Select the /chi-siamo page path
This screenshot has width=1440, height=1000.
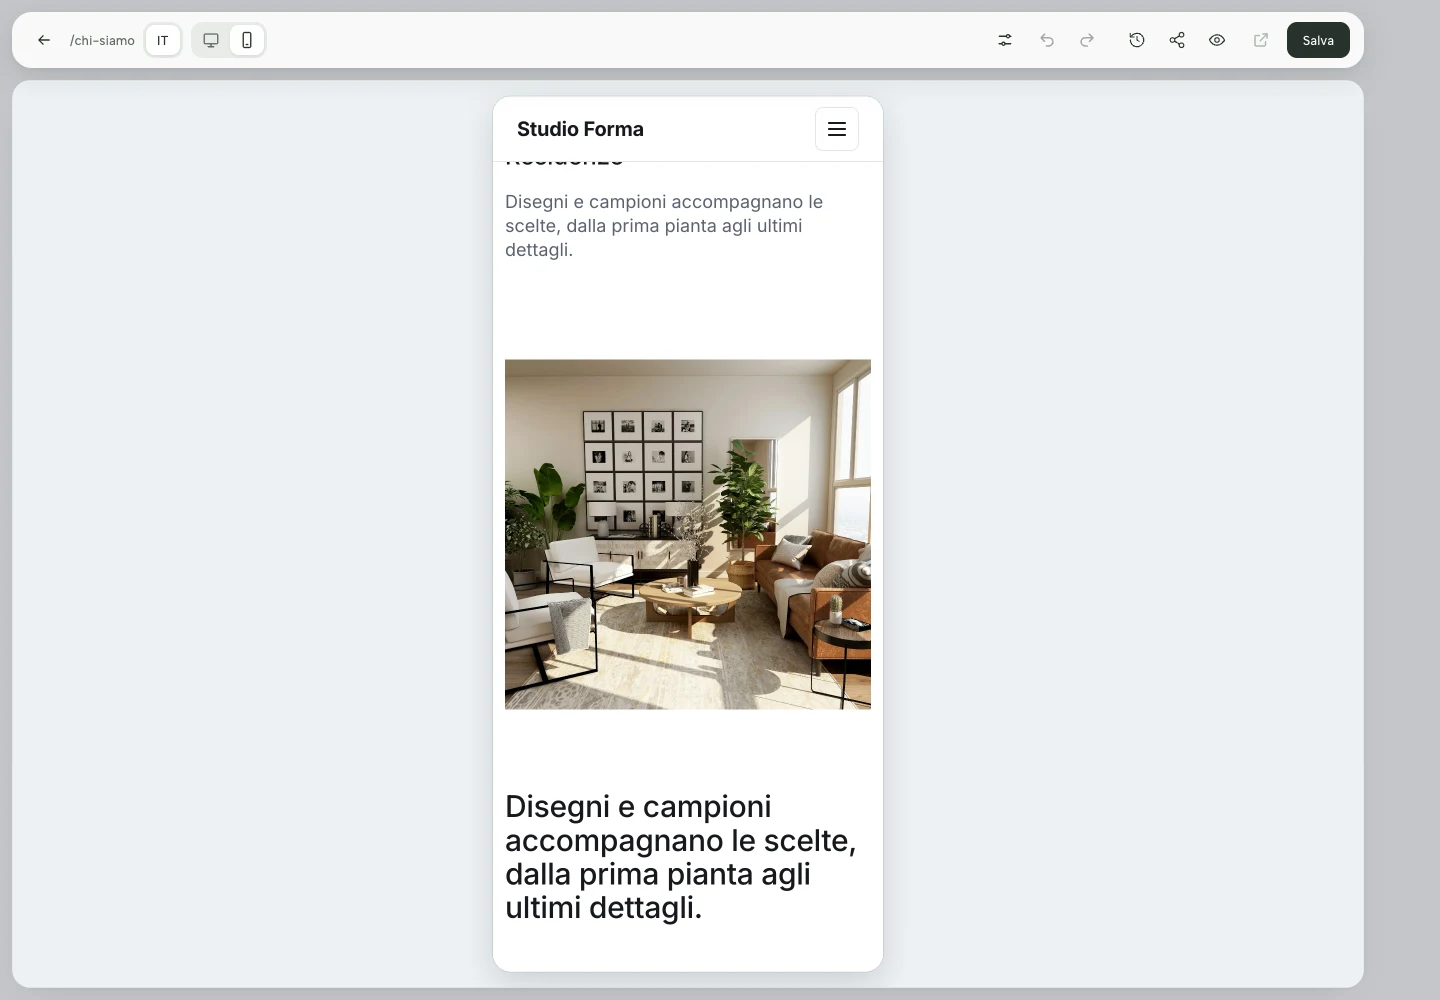[x=102, y=40]
